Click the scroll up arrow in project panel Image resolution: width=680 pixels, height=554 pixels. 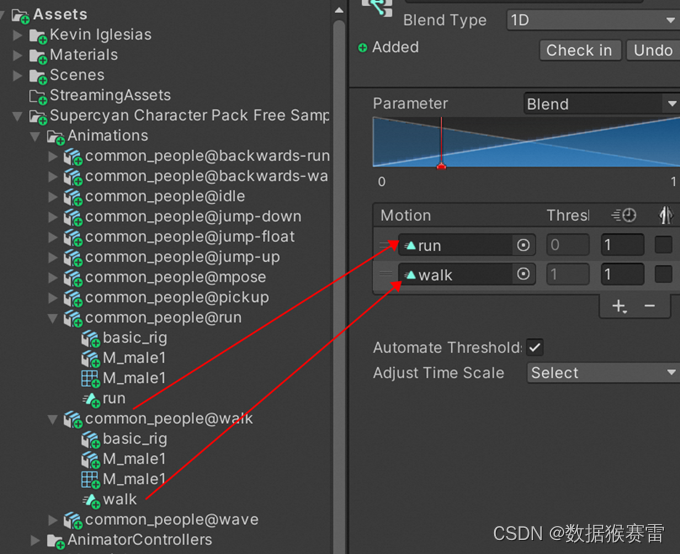pos(339,10)
